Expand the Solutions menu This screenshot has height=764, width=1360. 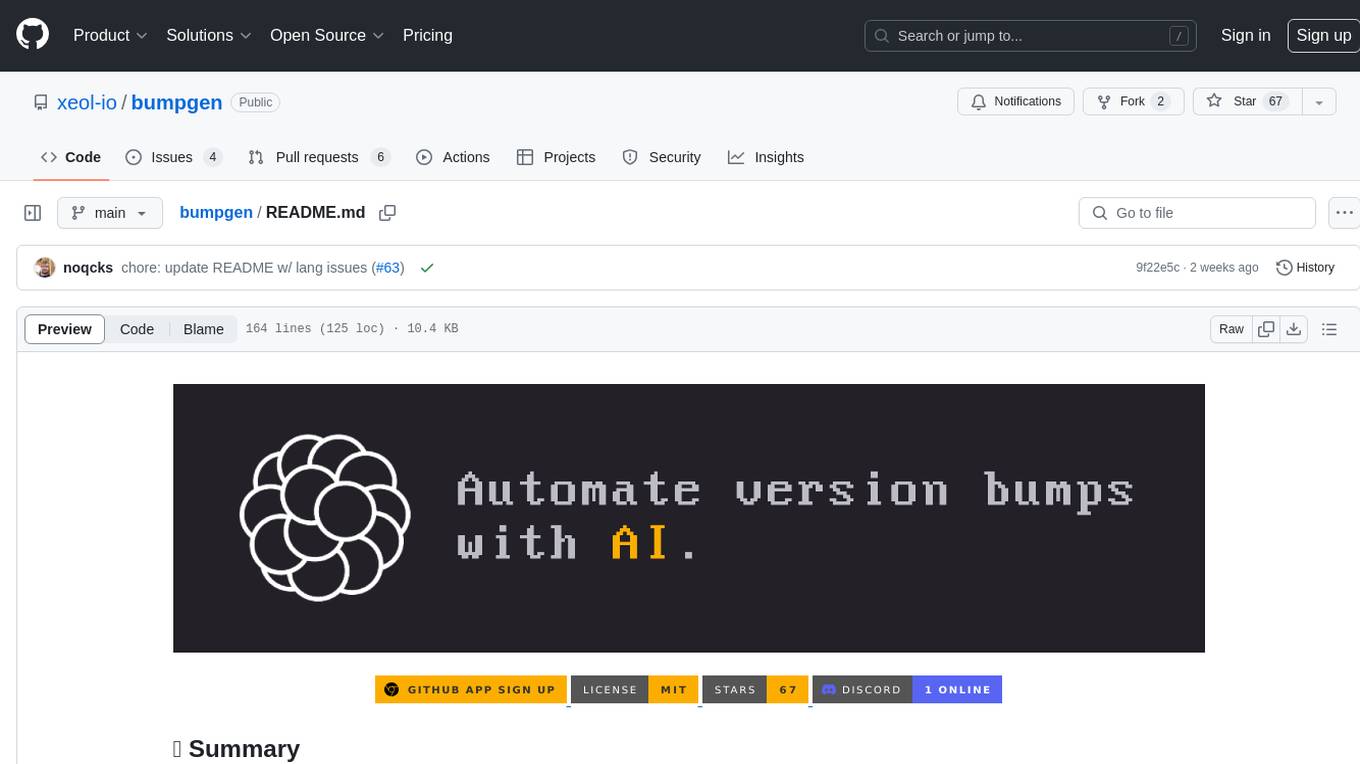click(x=209, y=35)
